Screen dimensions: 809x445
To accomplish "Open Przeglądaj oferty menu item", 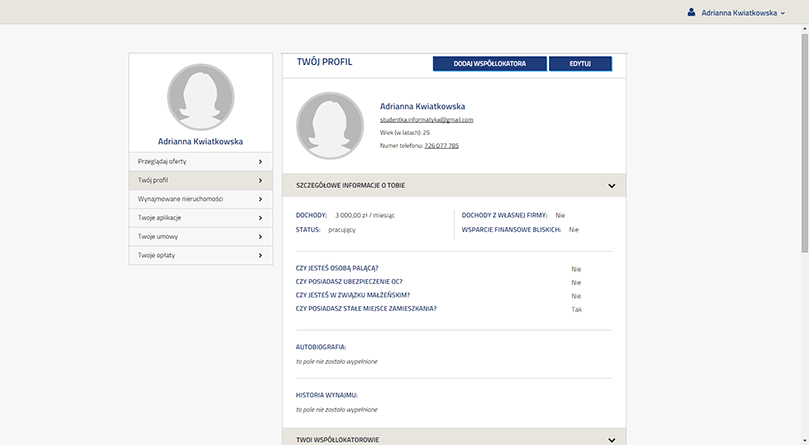I will coord(201,162).
